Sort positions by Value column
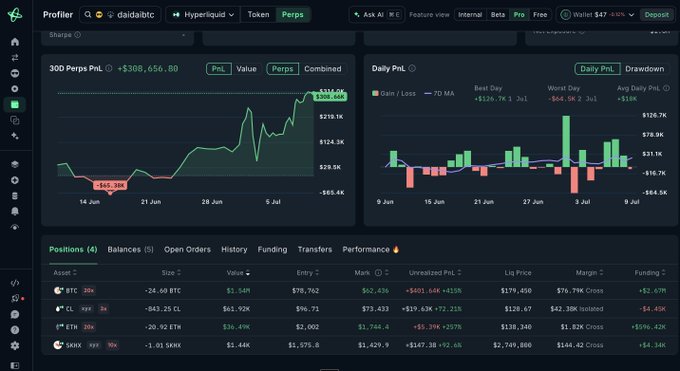 point(238,273)
